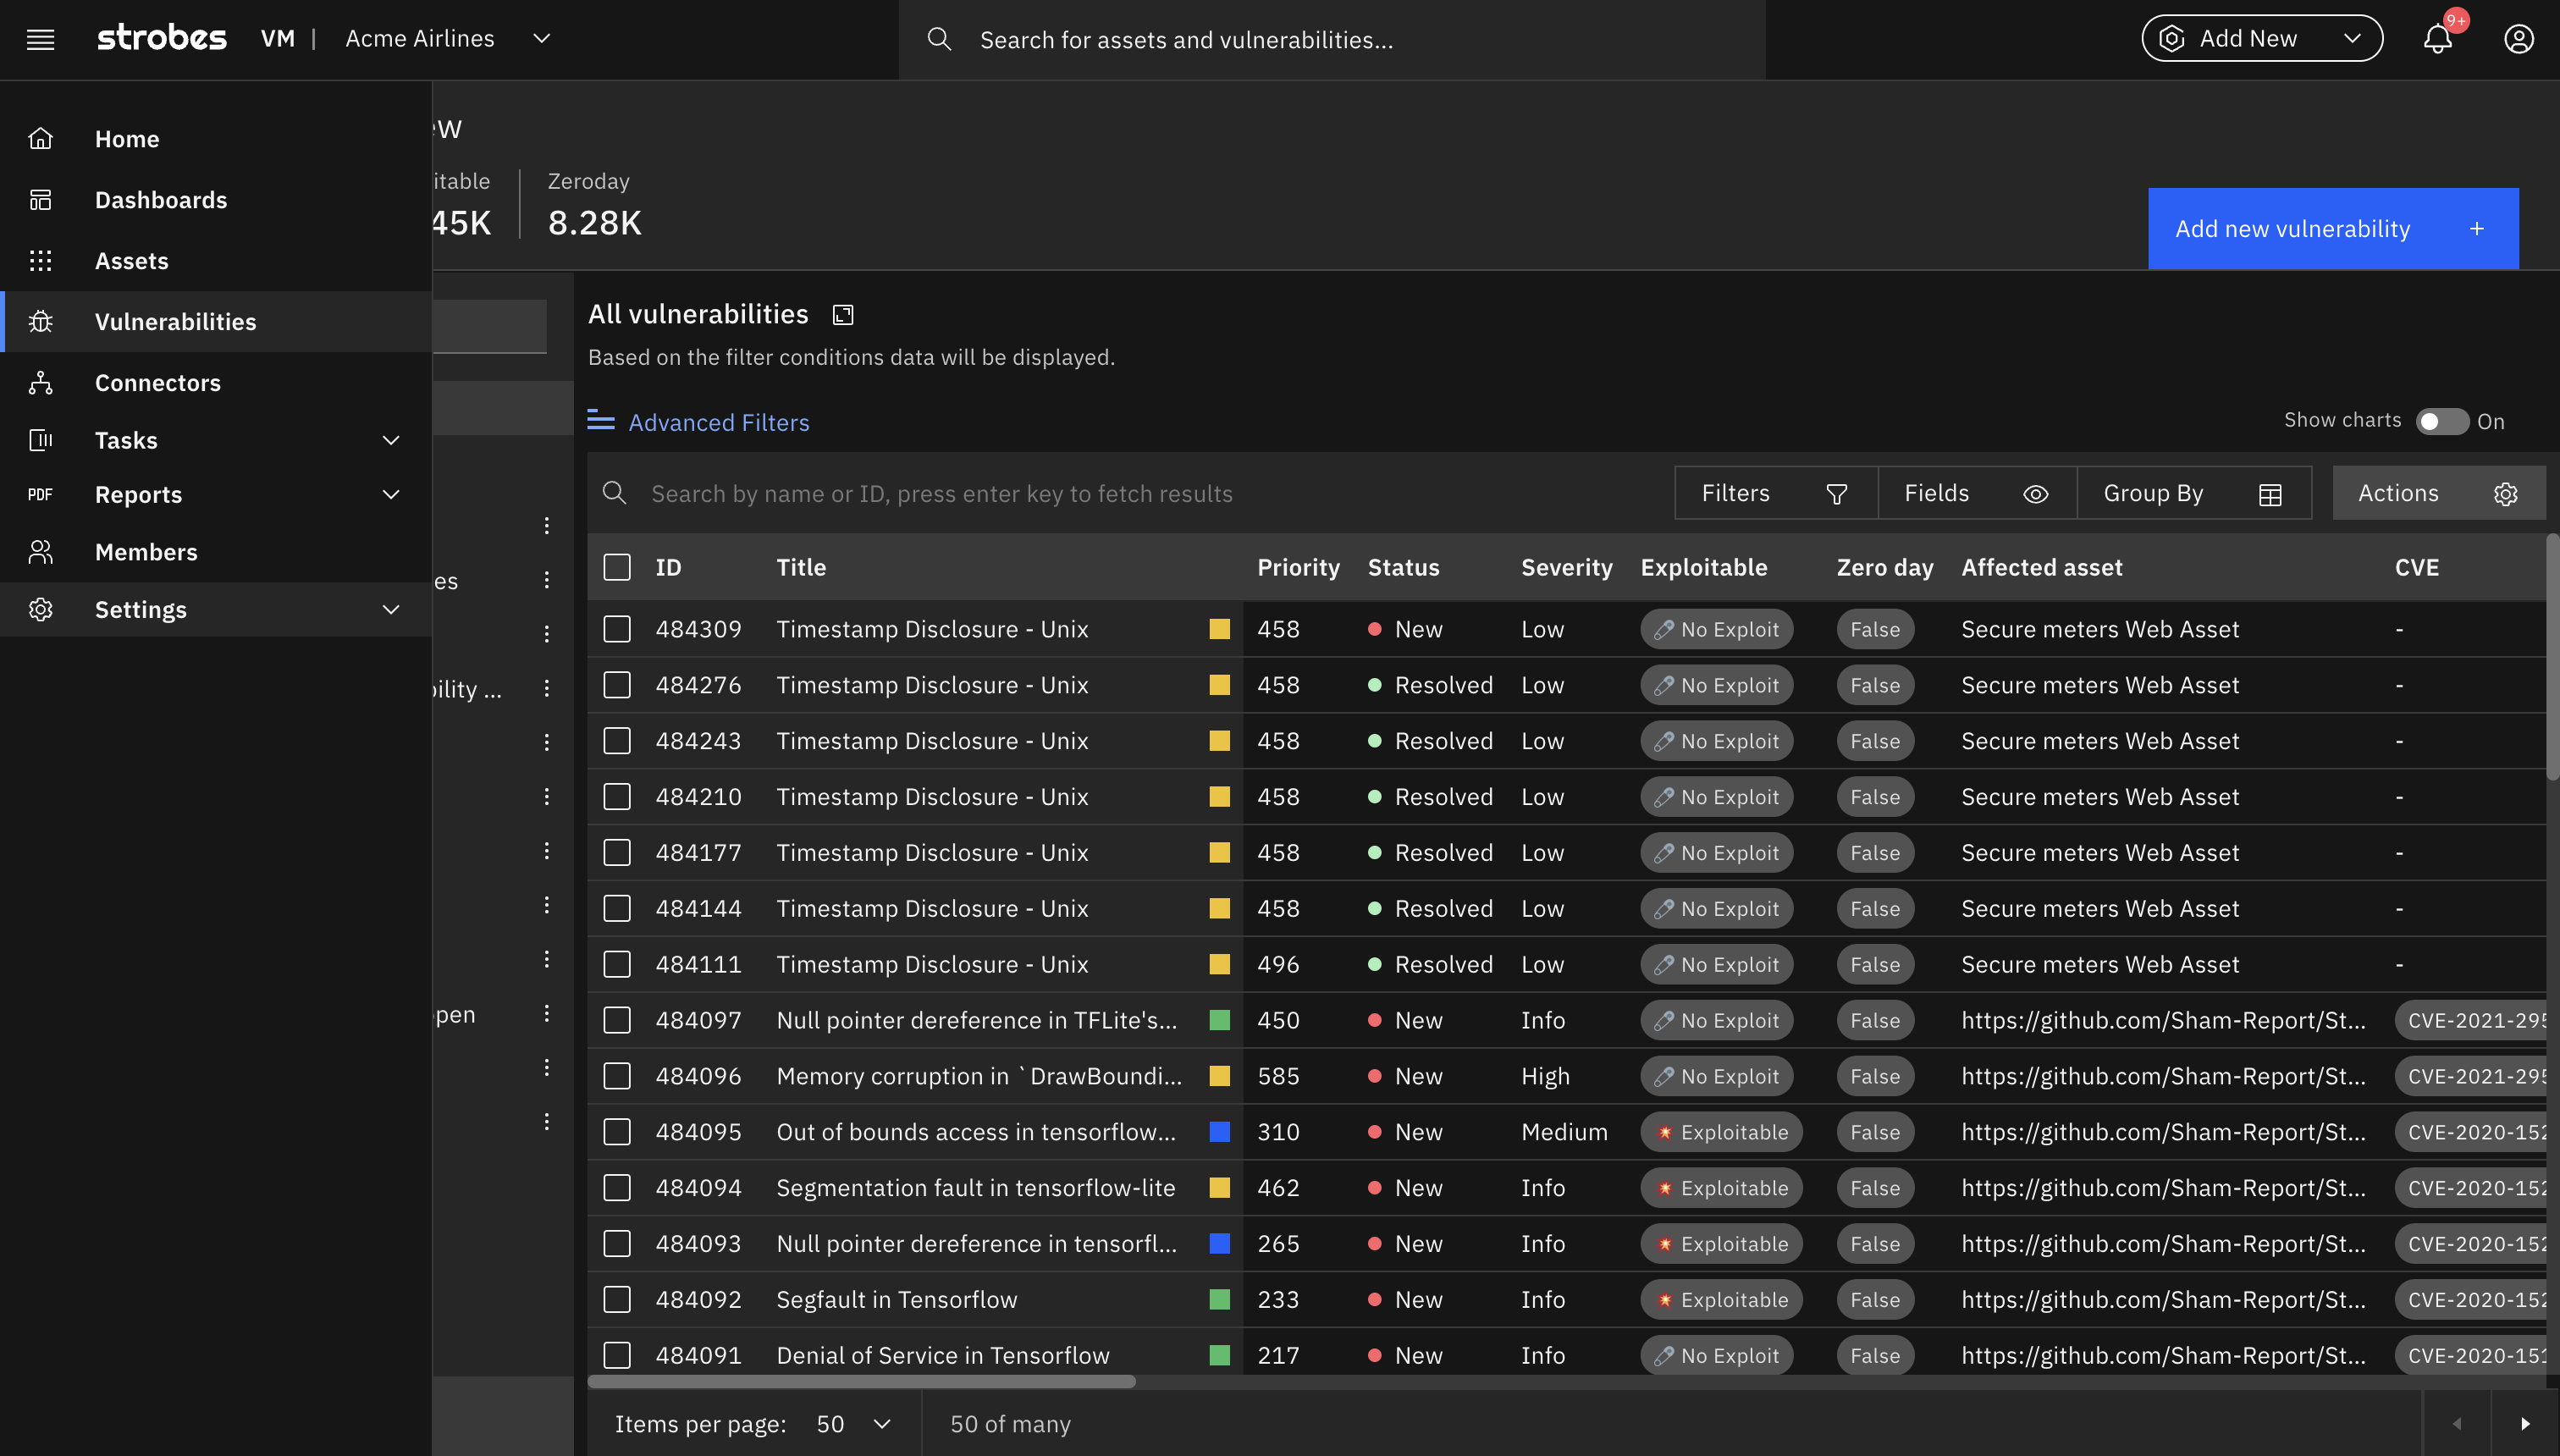Open the Filters dropdown
The image size is (2560, 1456).
tap(1776, 493)
